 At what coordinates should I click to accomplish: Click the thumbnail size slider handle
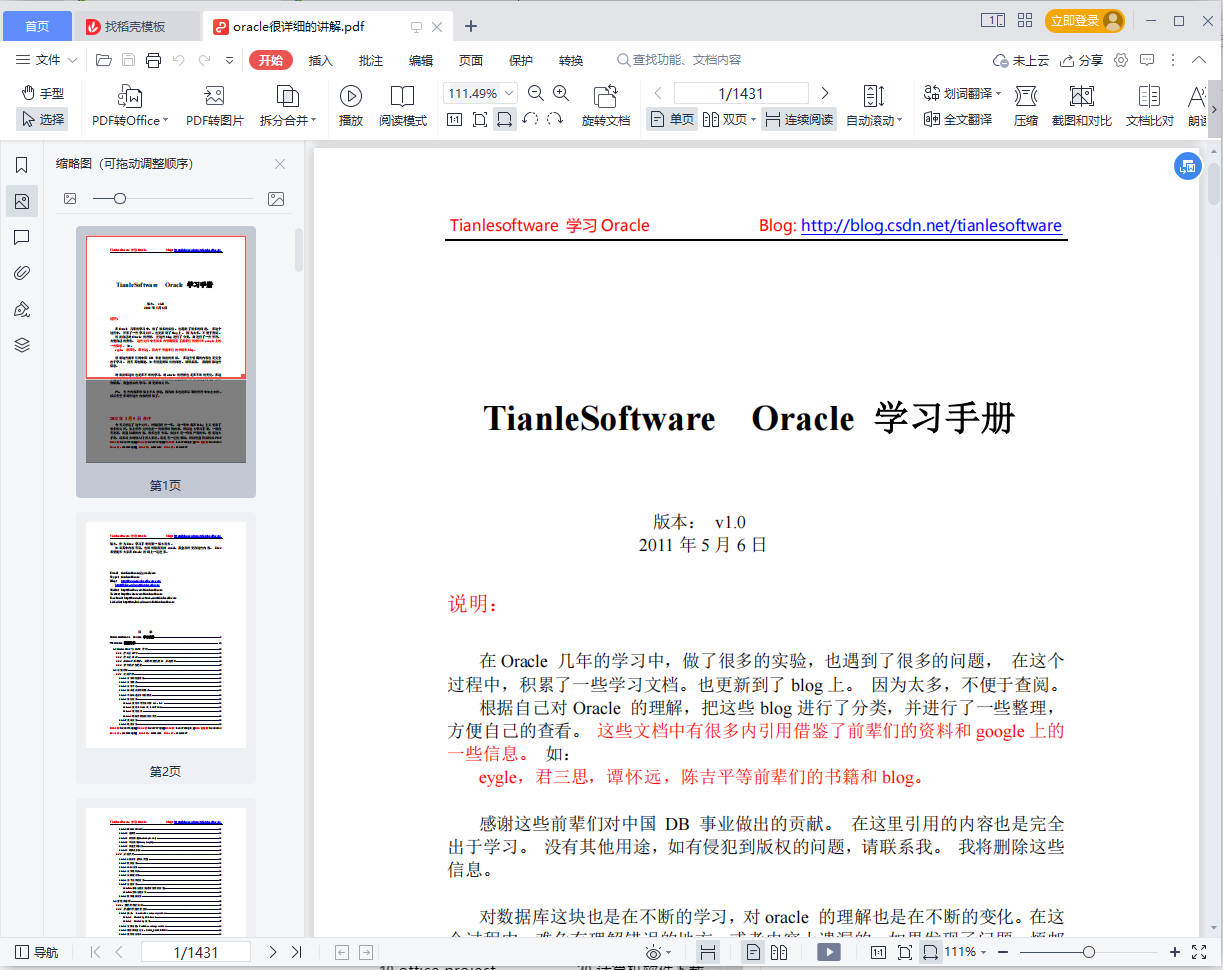tap(120, 199)
